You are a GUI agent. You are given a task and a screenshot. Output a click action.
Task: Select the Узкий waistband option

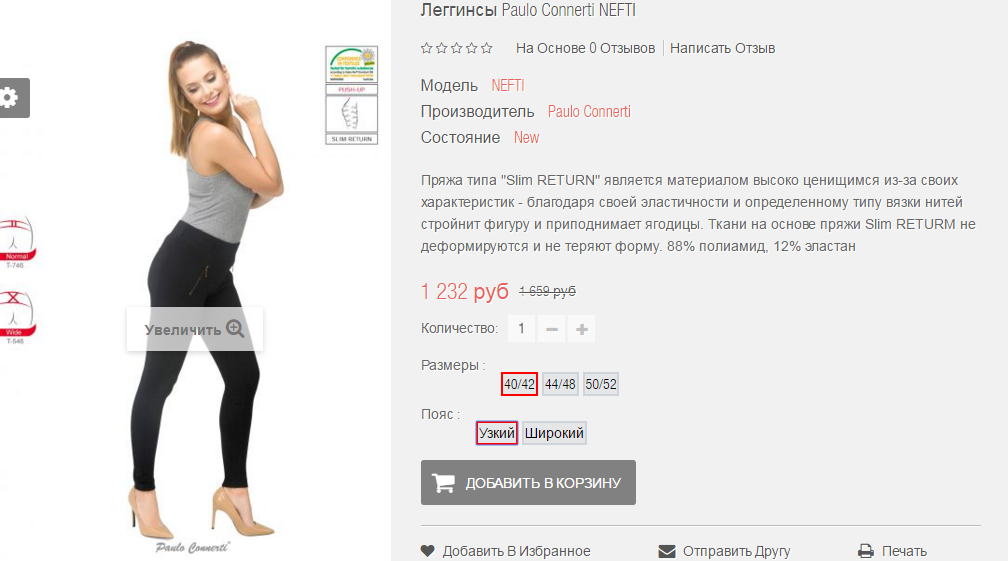click(497, 433)
